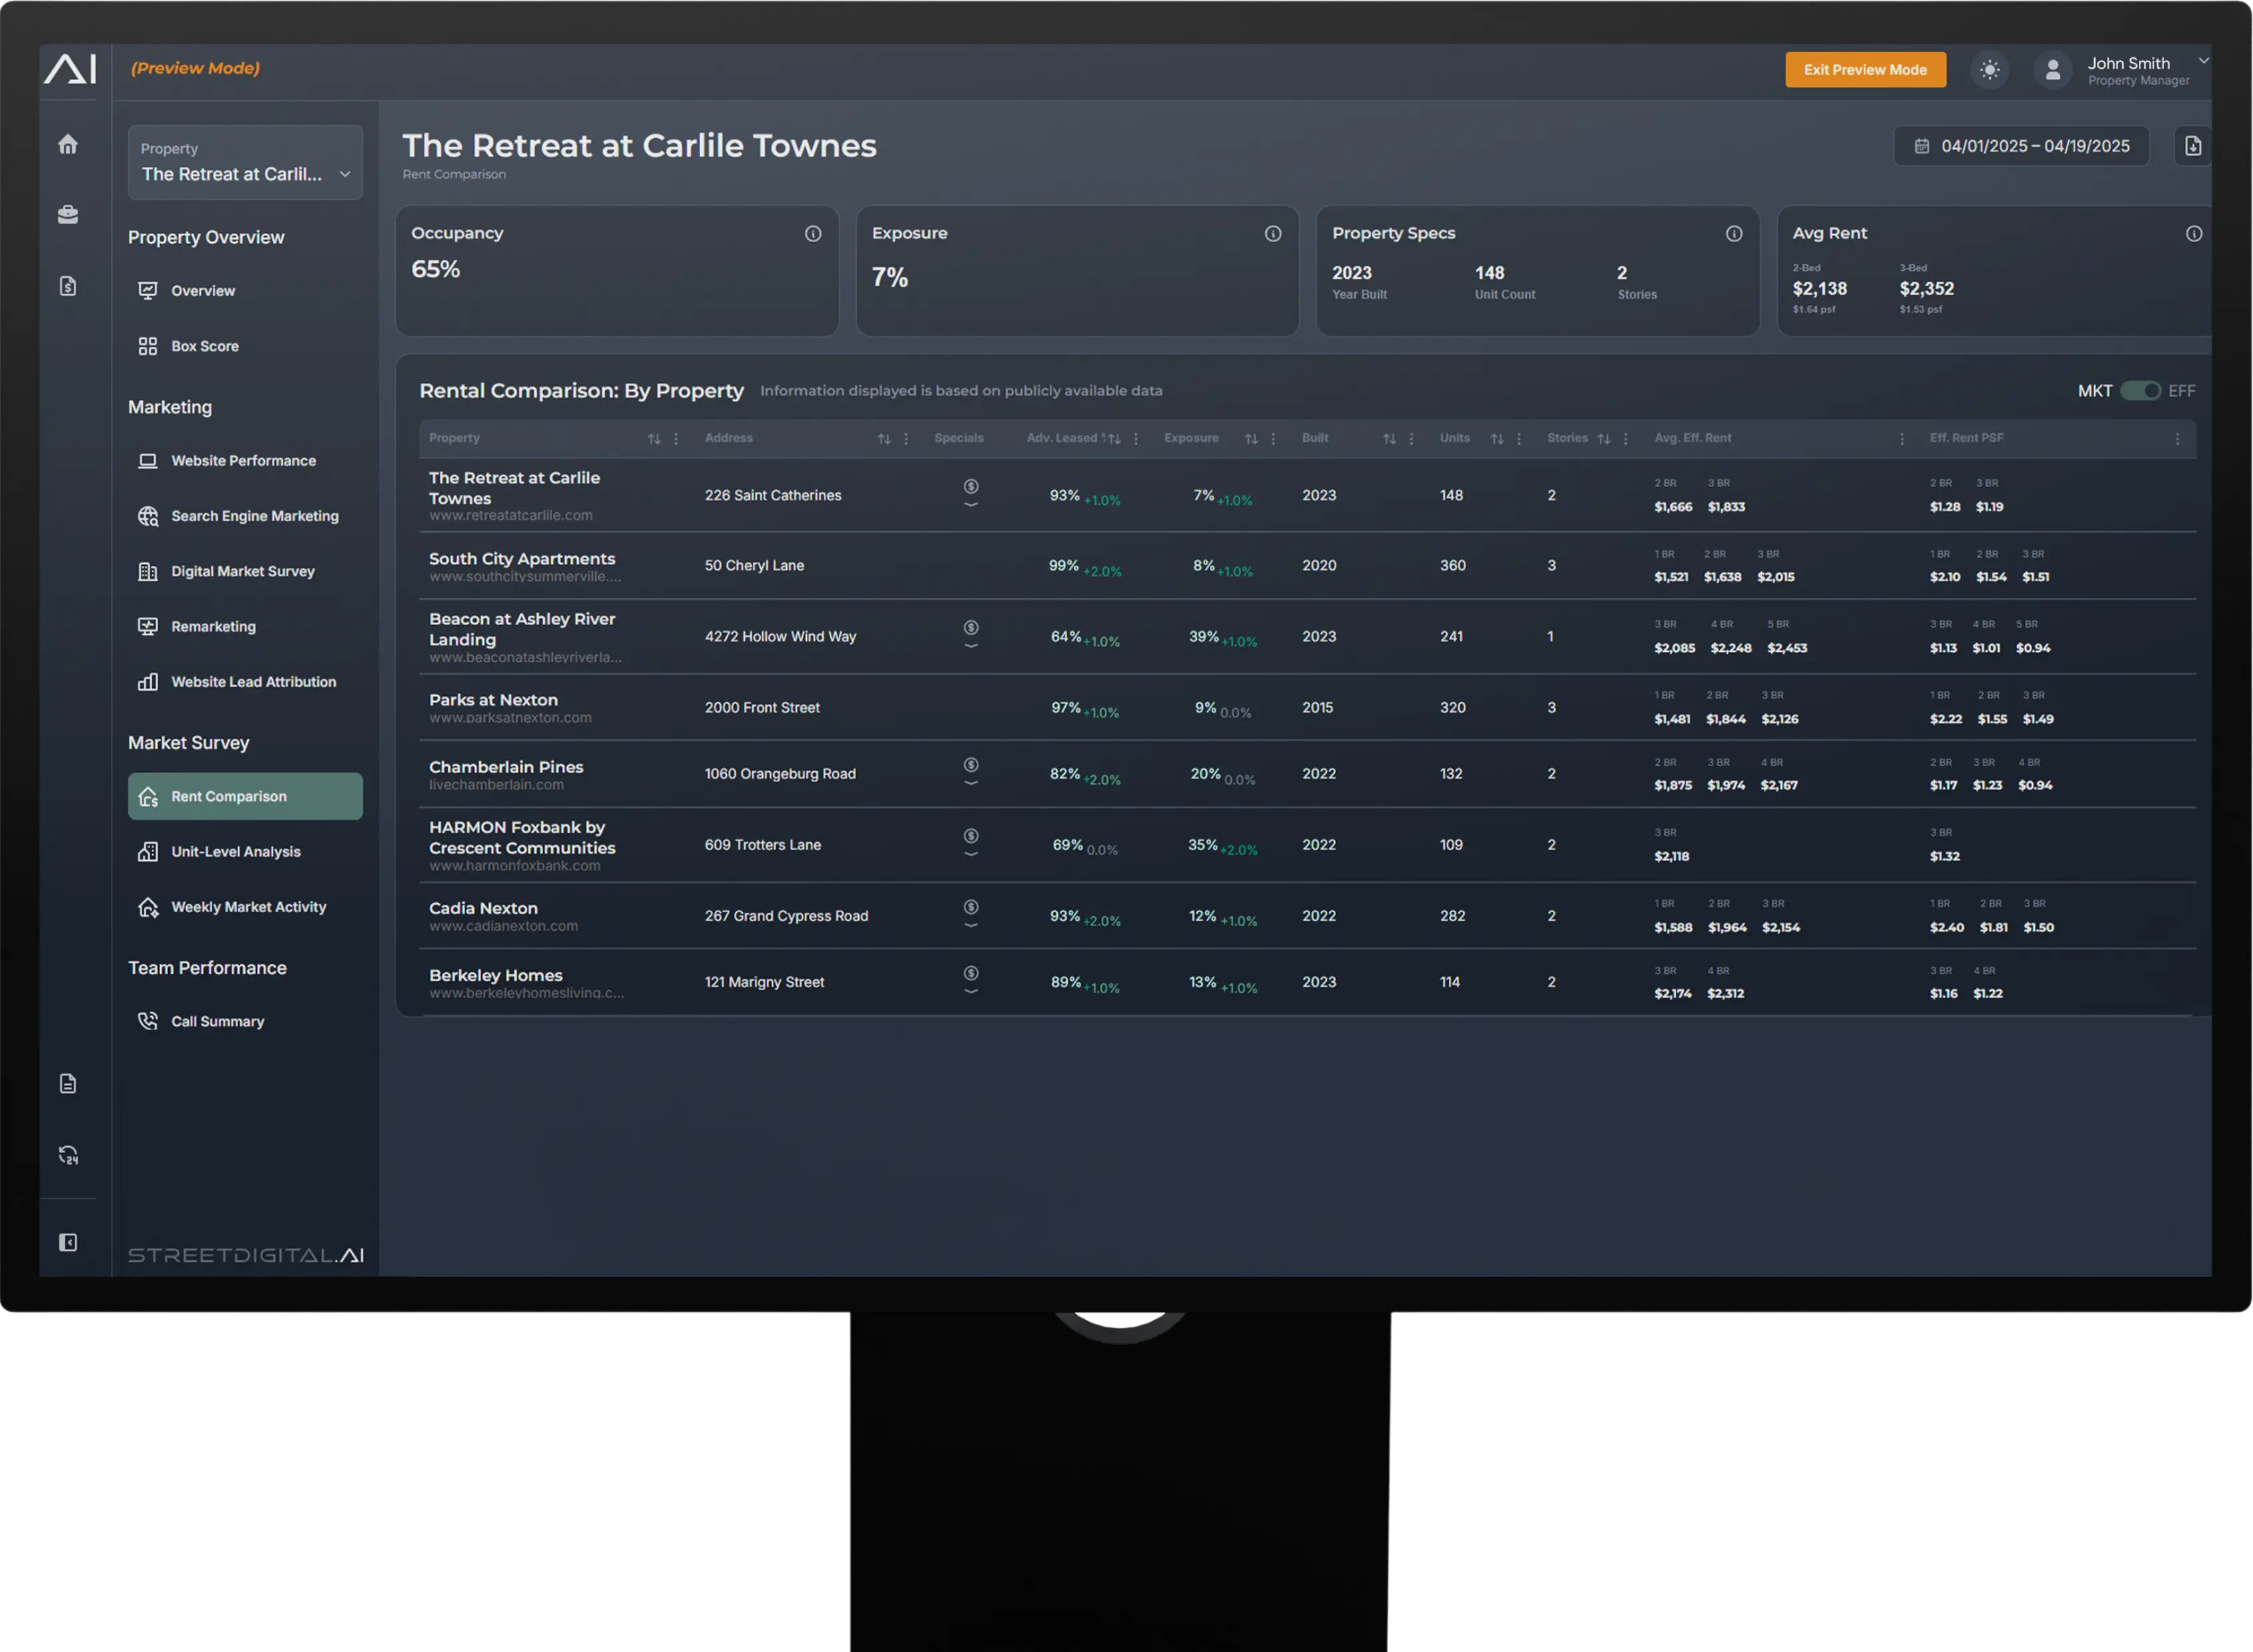Click the AI logo in top-left corner
2253x1652 pixels.
point(70,69)
